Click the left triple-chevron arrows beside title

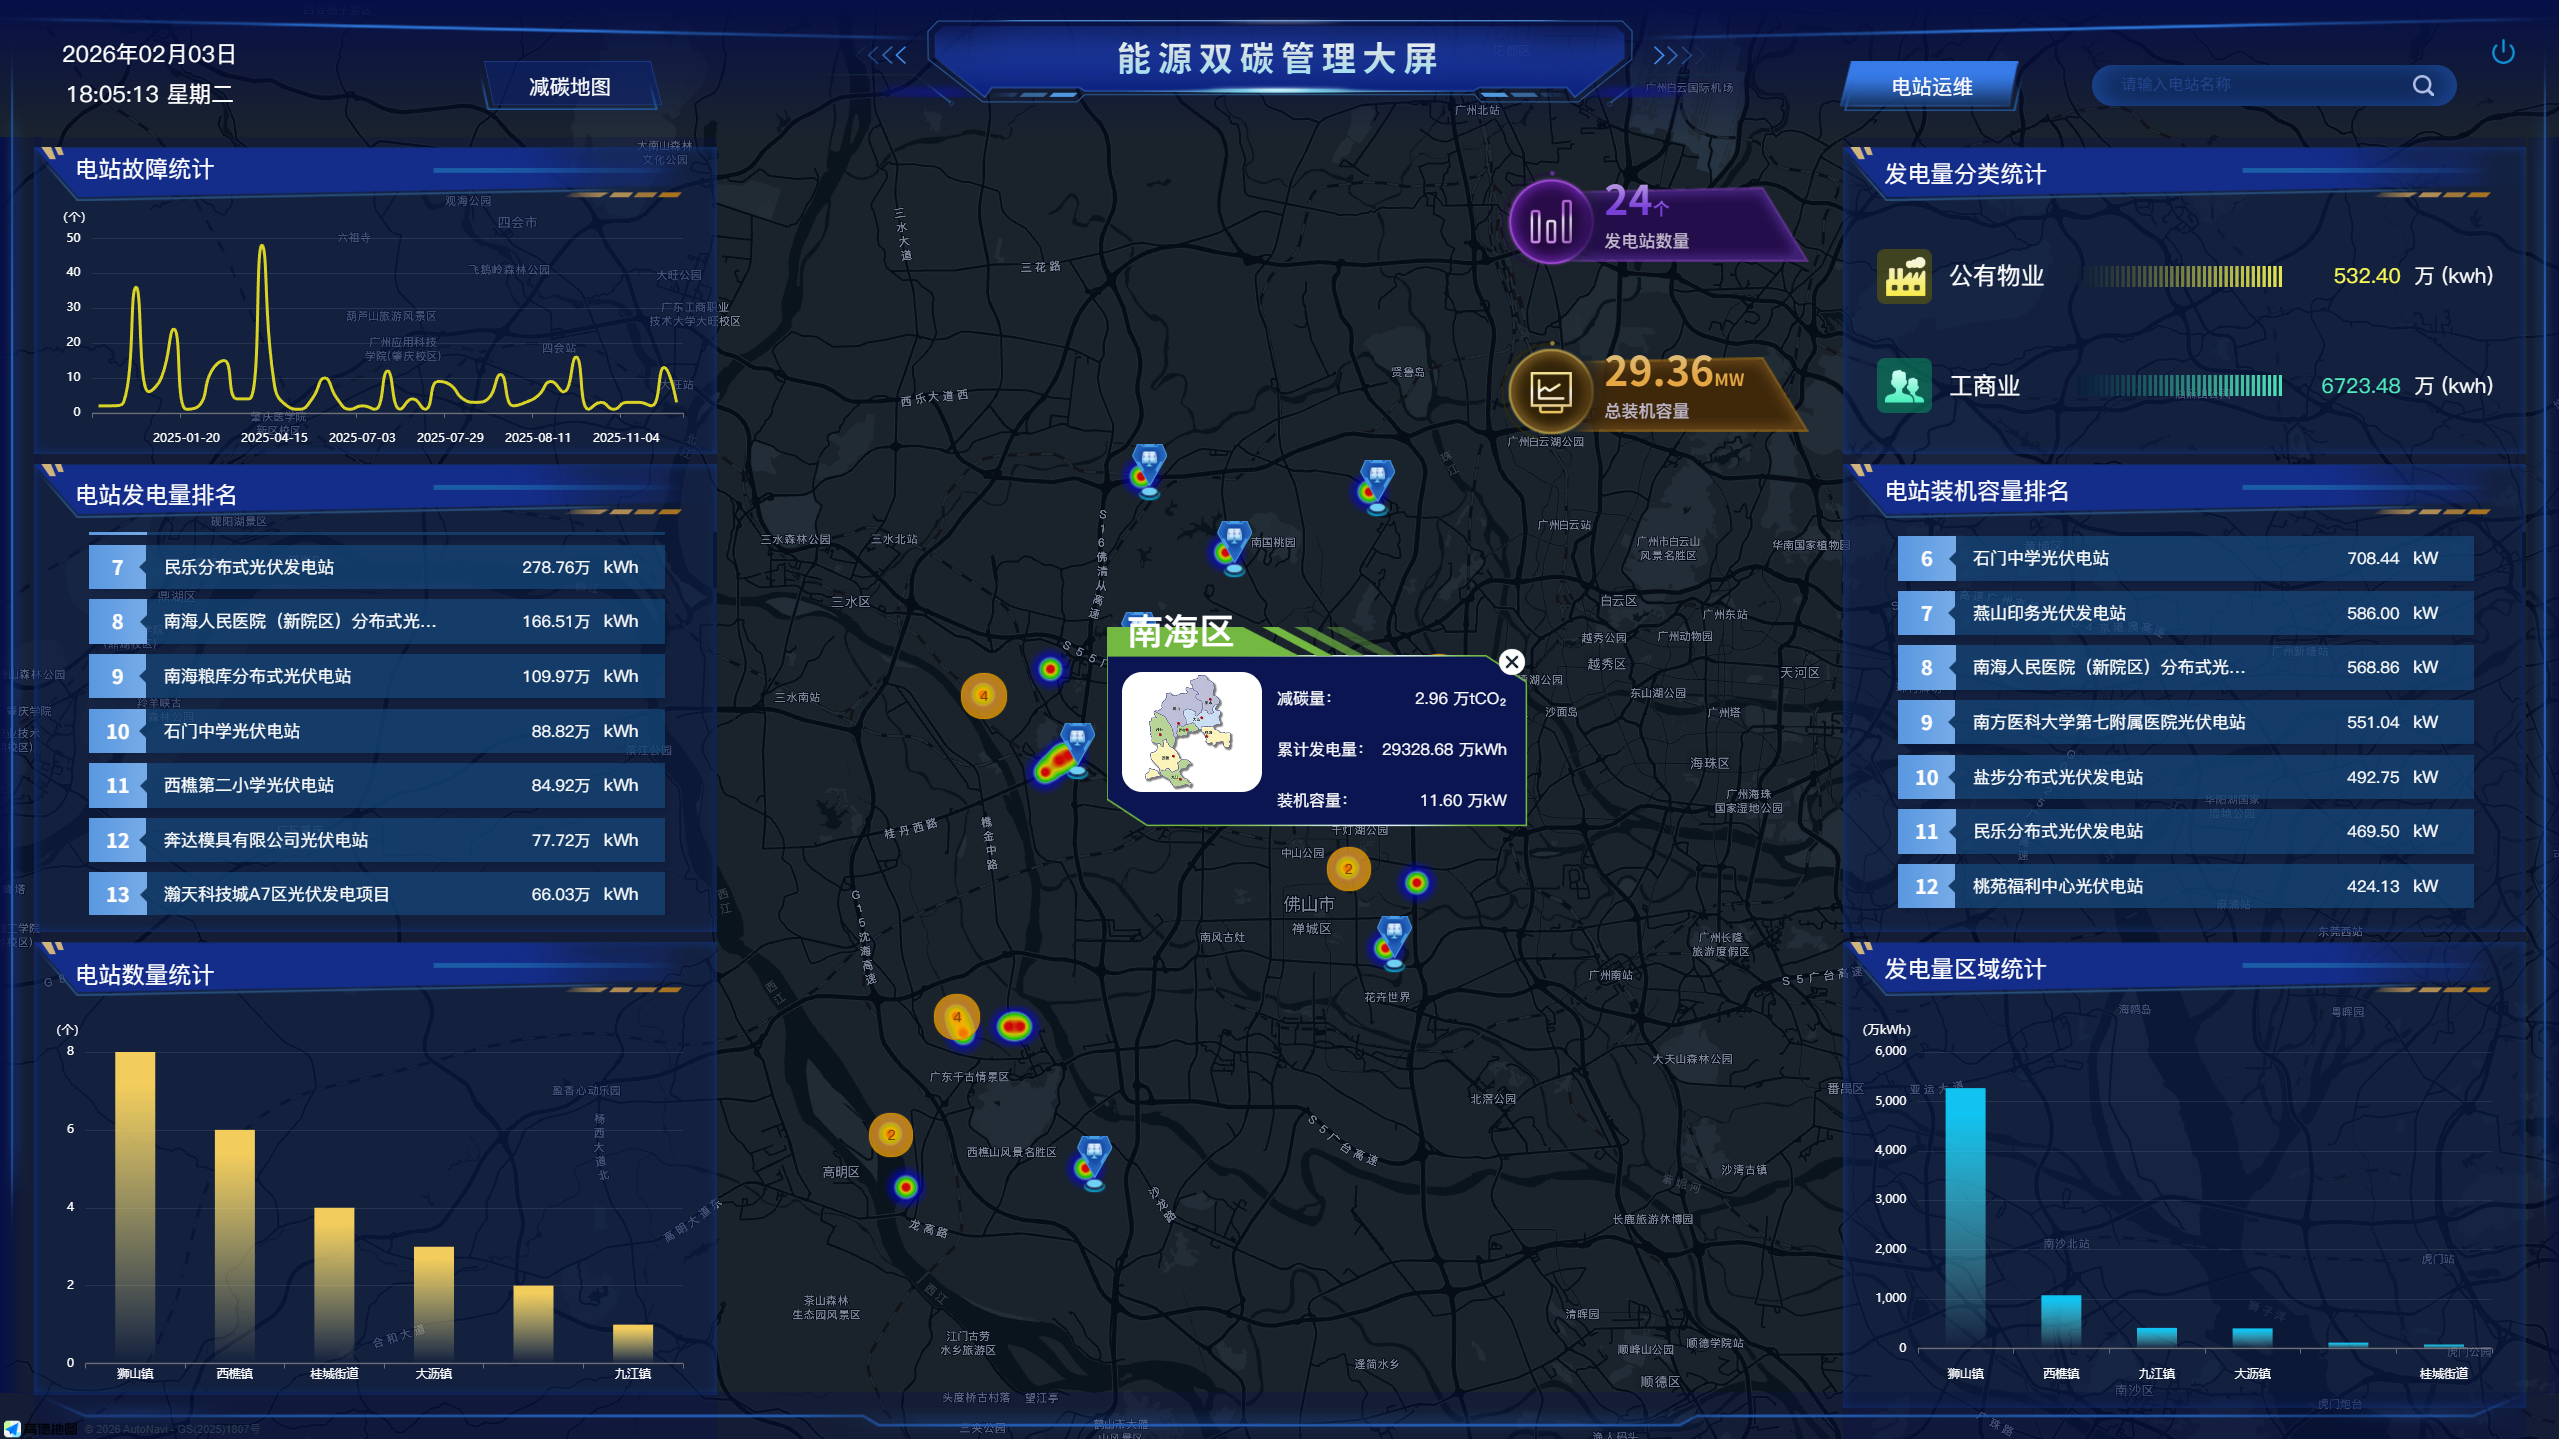pos(887,56)
